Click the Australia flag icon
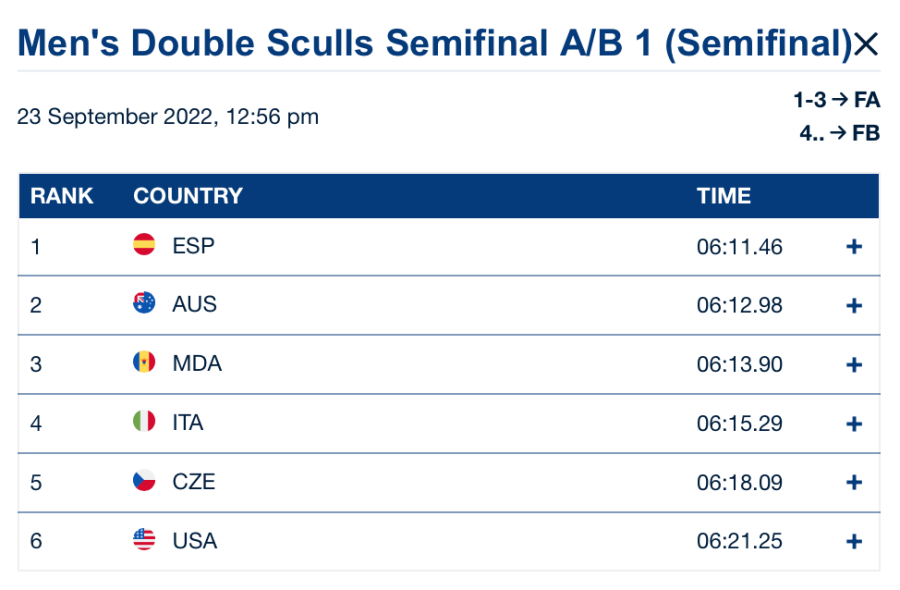Image resolution: width=900 pixels, height=590 pixels. (144, 304)
